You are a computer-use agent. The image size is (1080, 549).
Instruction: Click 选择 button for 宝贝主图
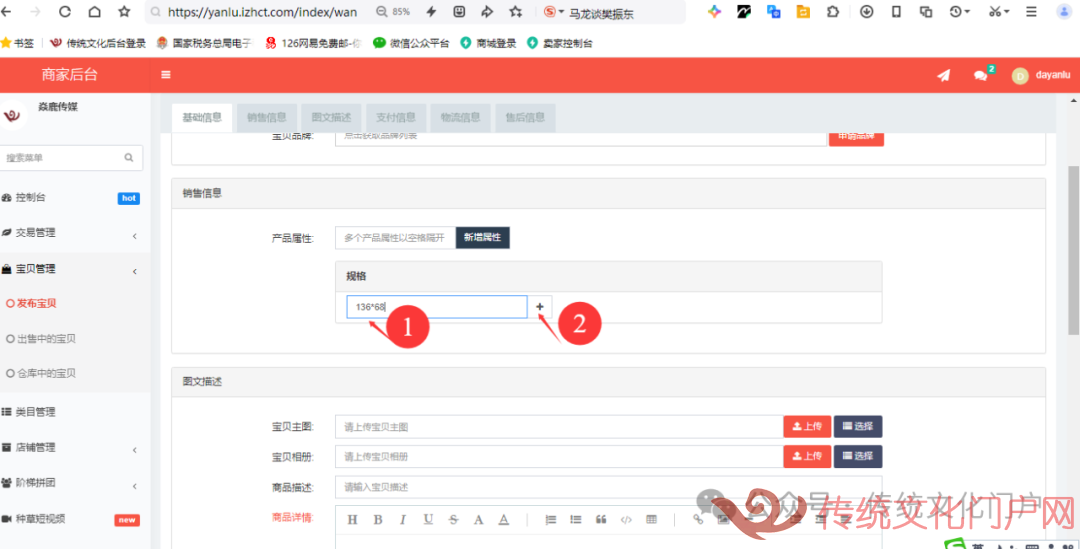point(858,426)
